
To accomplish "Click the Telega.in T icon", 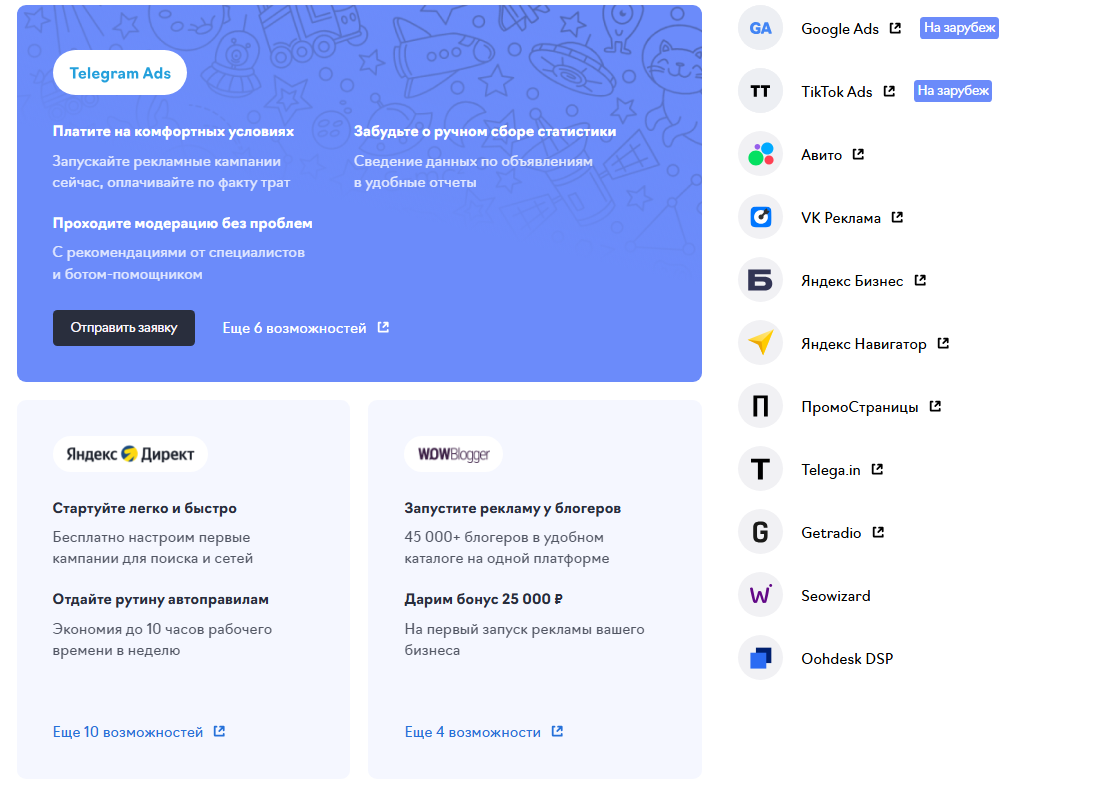I will 760,469.
